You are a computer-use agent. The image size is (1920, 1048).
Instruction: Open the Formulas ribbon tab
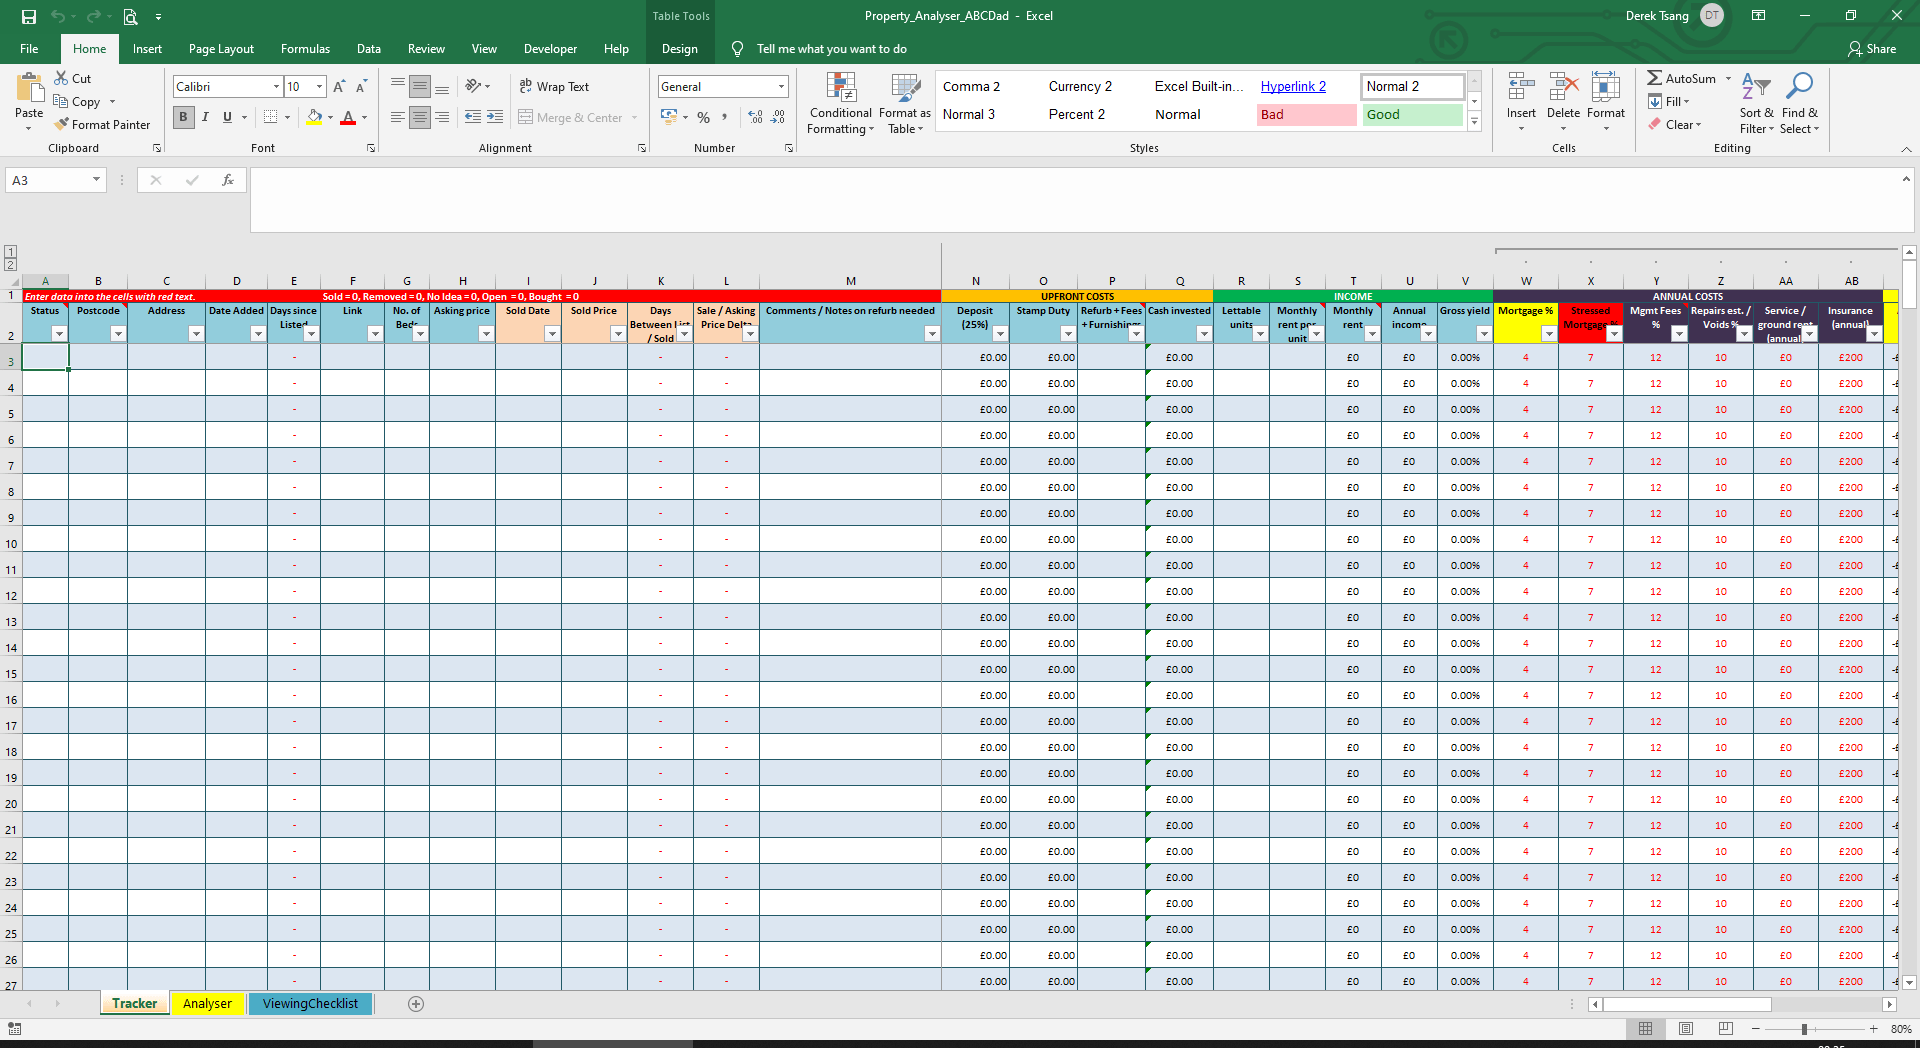(305, 48)
